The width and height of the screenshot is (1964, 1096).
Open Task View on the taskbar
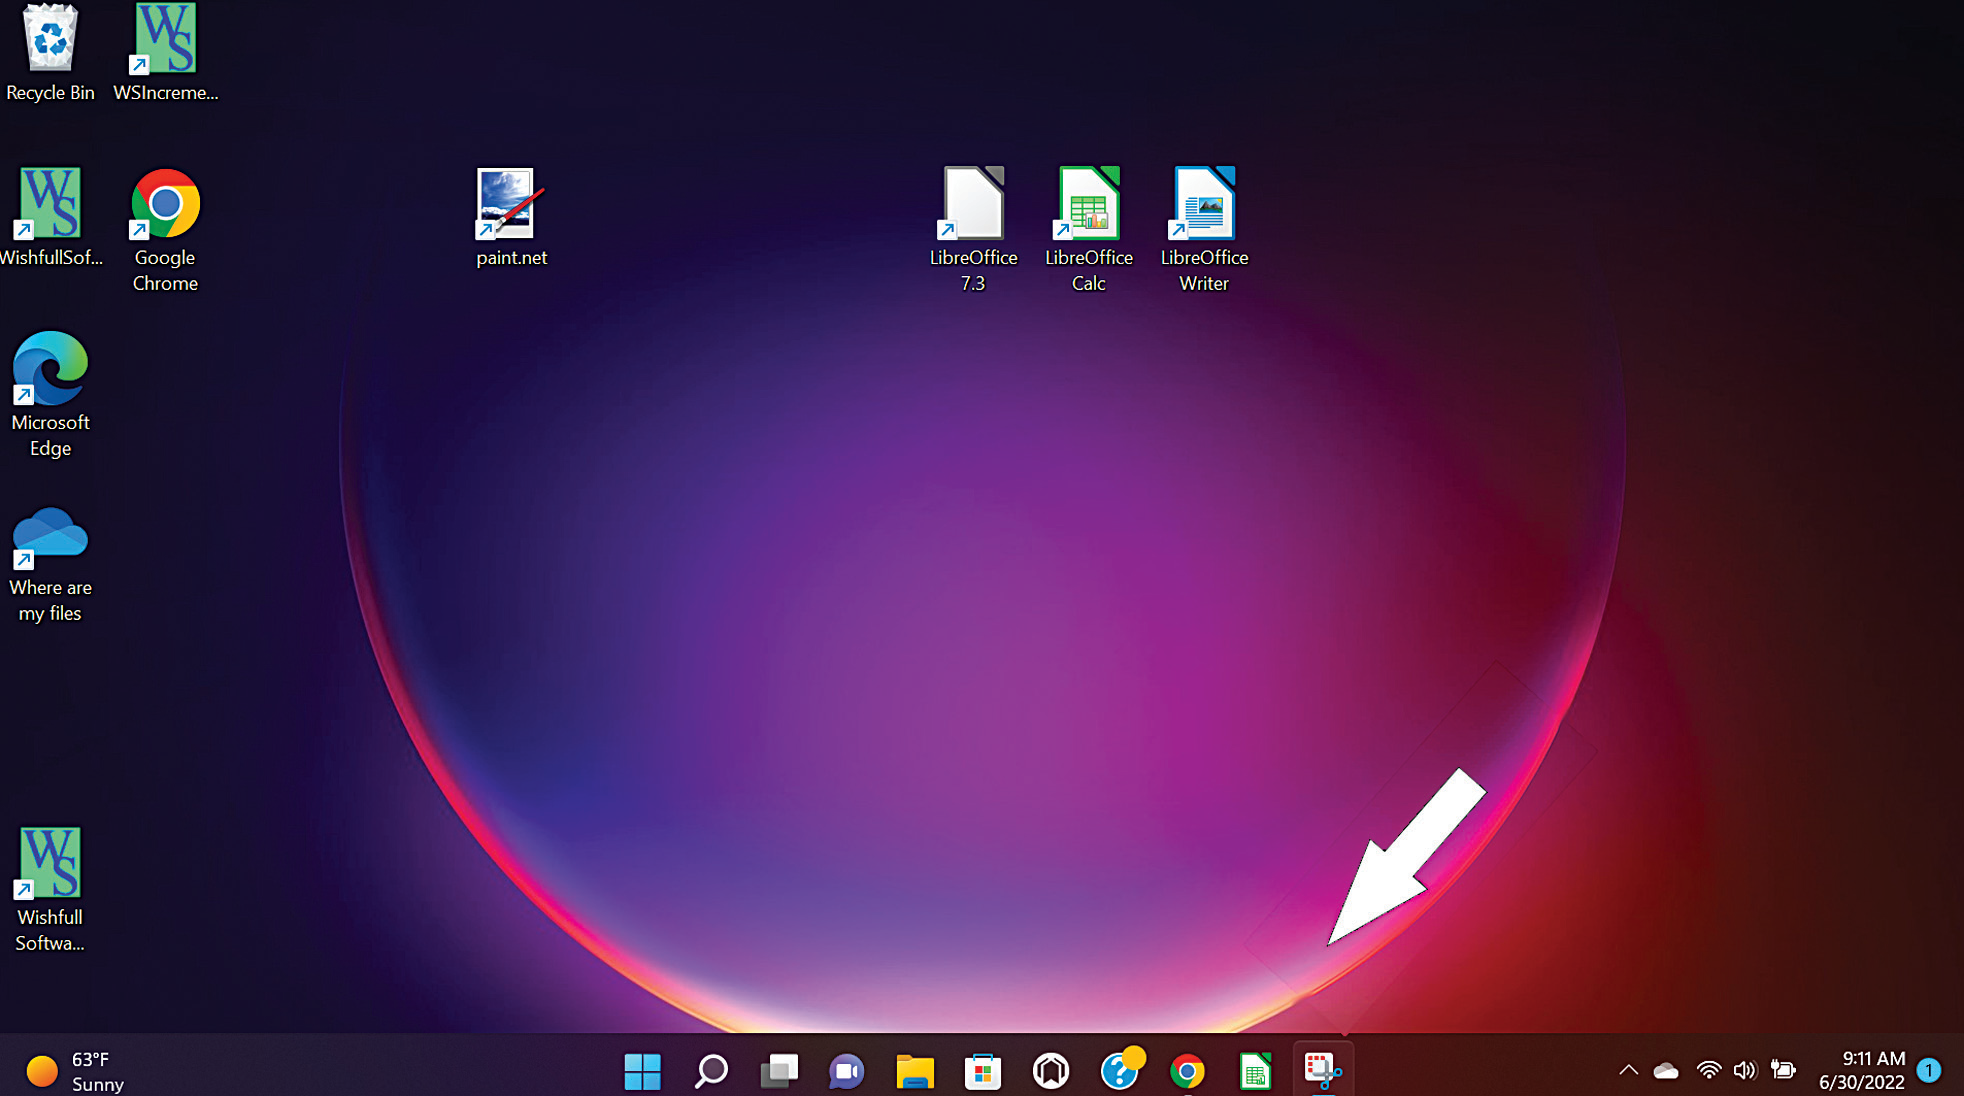coord(779,1071)
